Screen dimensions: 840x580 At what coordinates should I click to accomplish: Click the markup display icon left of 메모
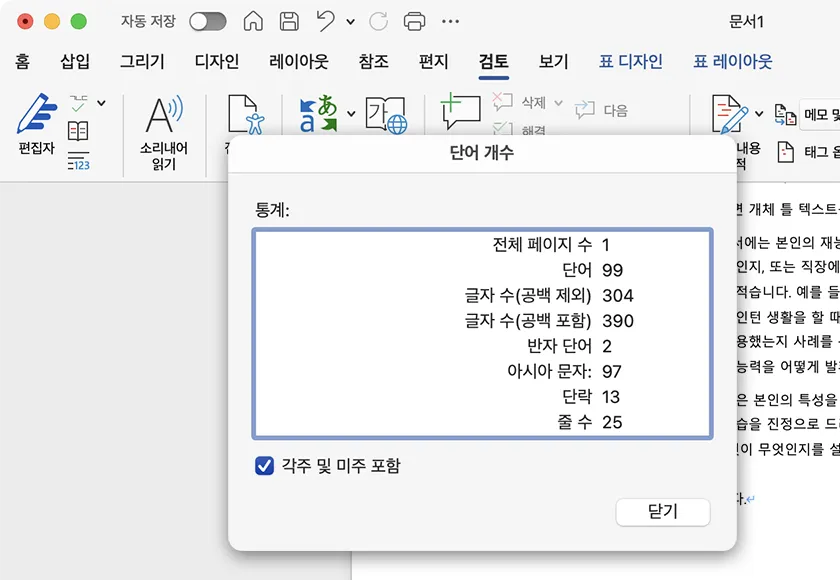click(x=785, y=114)
